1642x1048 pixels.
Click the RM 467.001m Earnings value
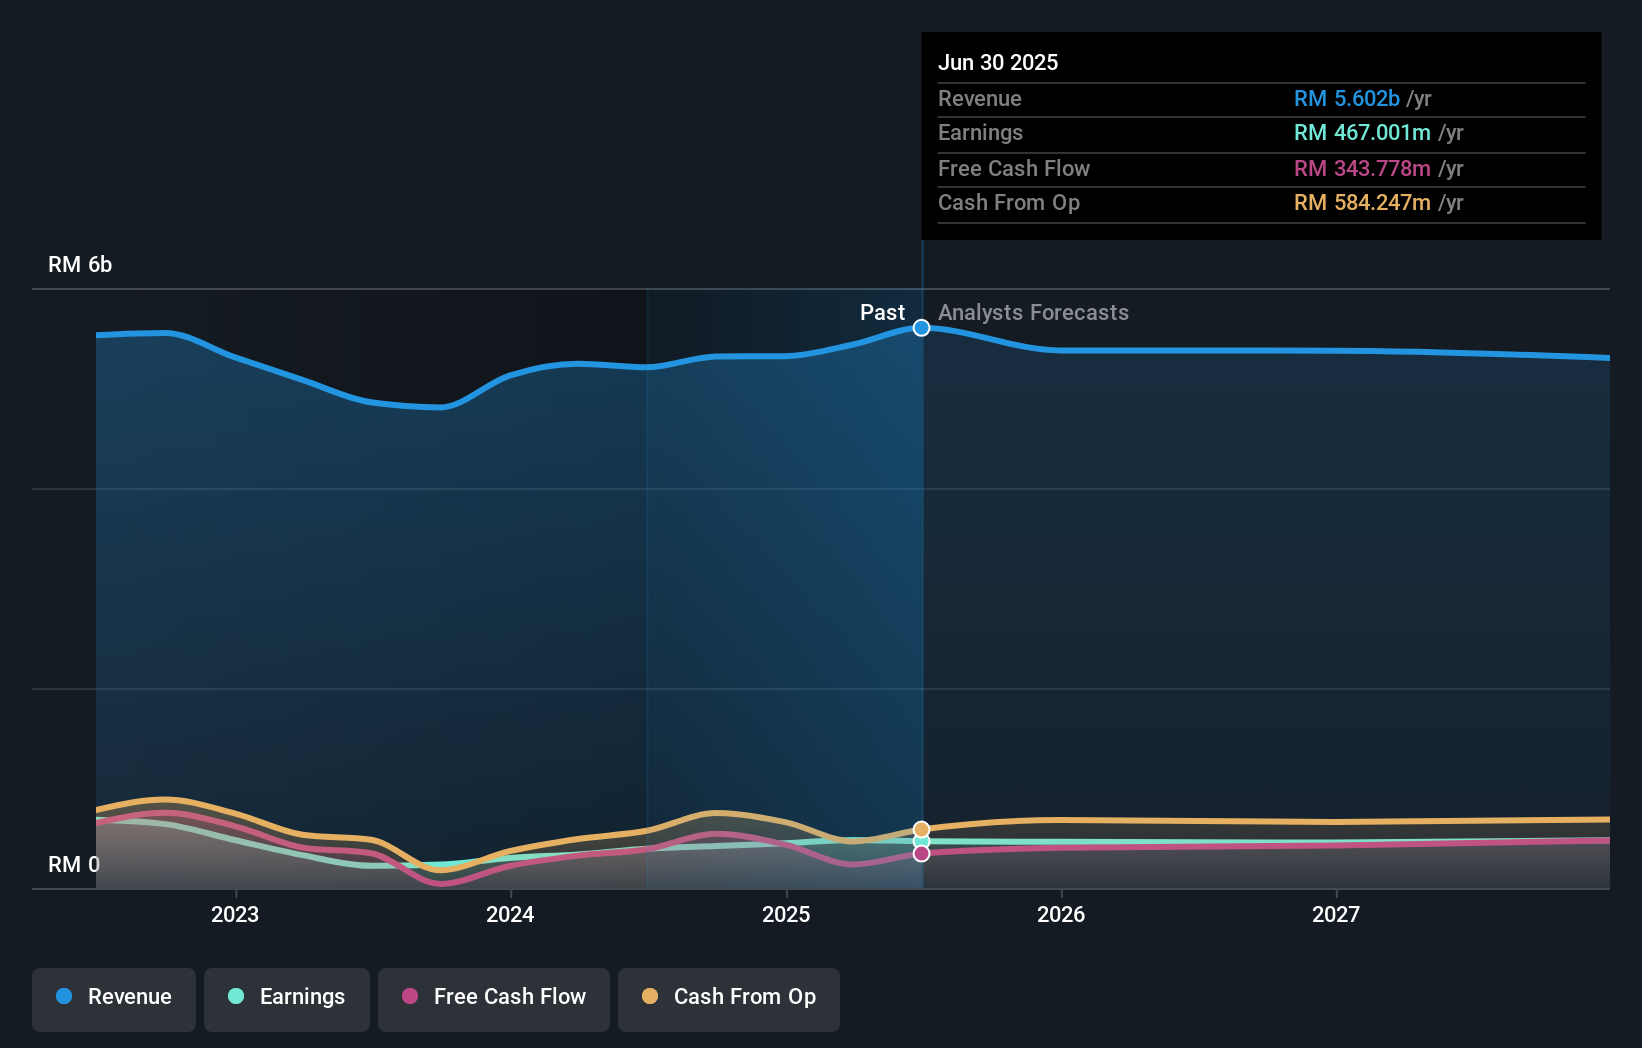[x=1363, y=132]
